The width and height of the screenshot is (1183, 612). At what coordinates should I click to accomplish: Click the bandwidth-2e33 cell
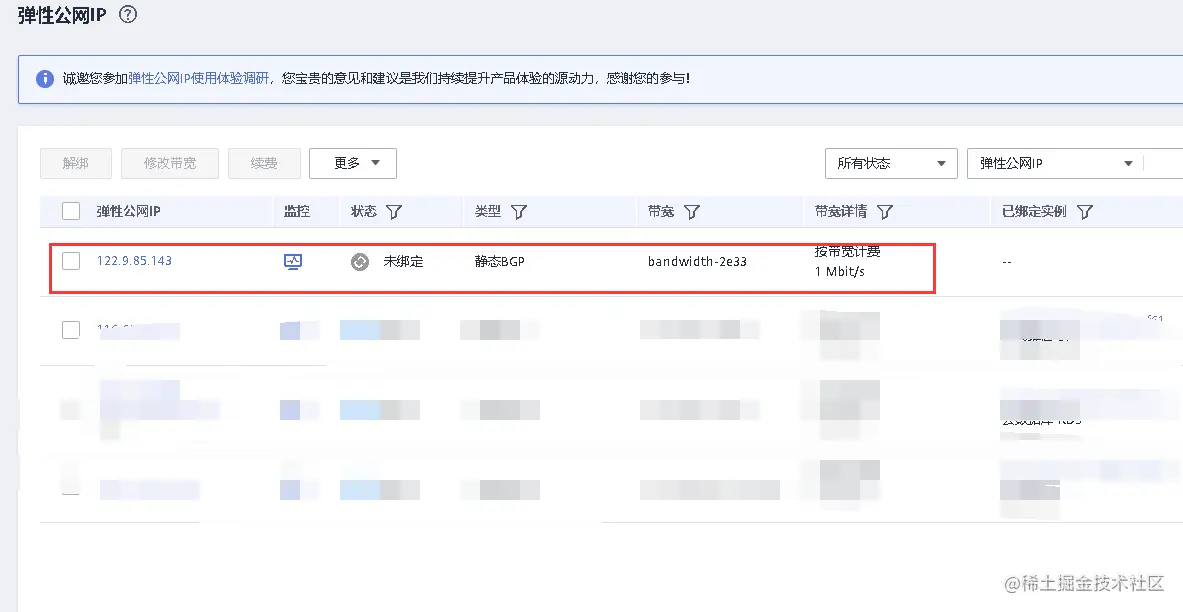coord(697,262)
